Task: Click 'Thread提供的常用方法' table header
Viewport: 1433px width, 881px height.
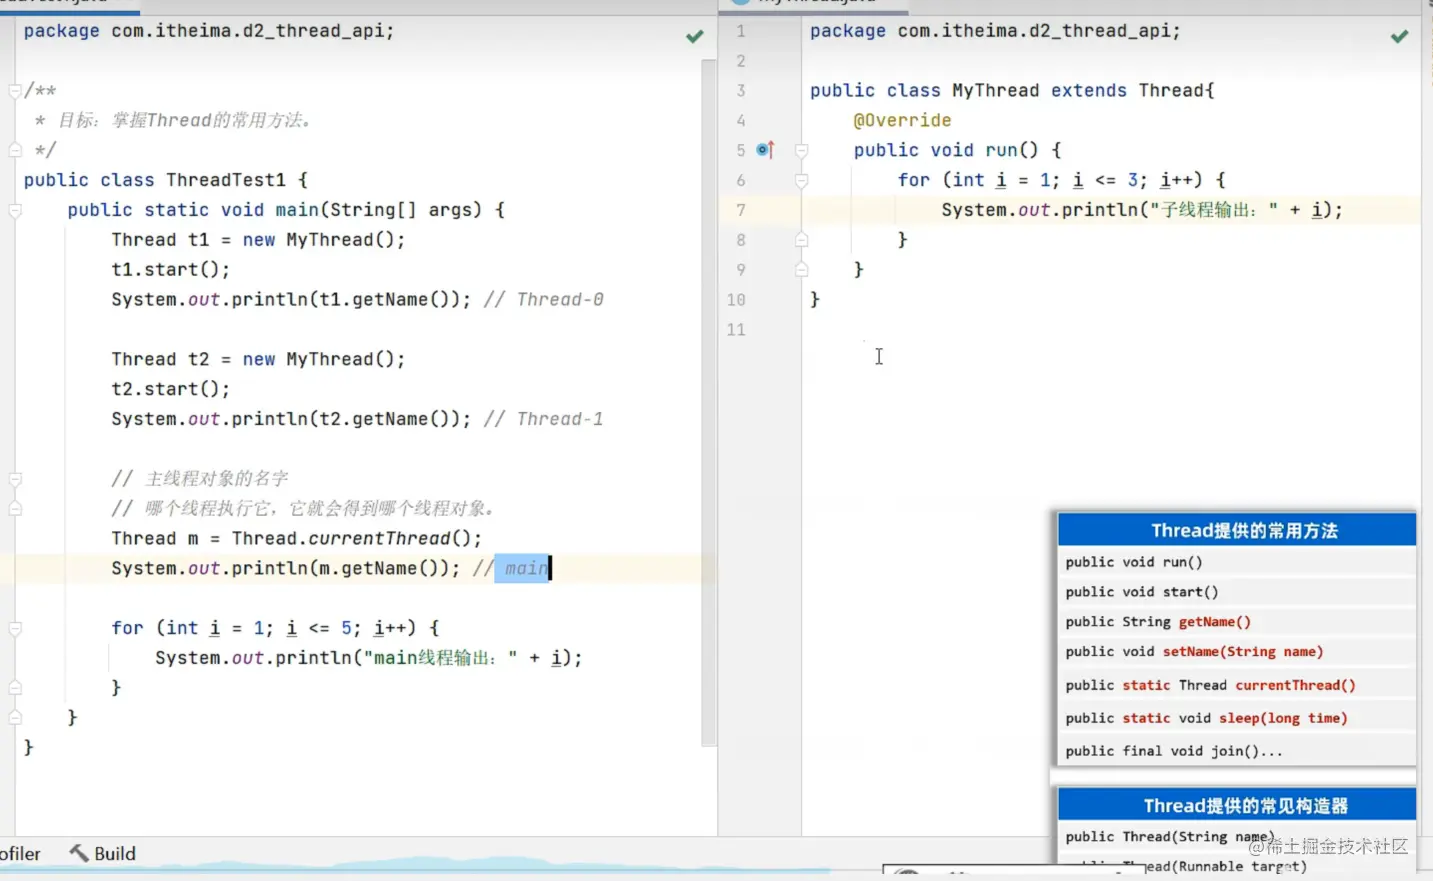Action: [1237, 530]
